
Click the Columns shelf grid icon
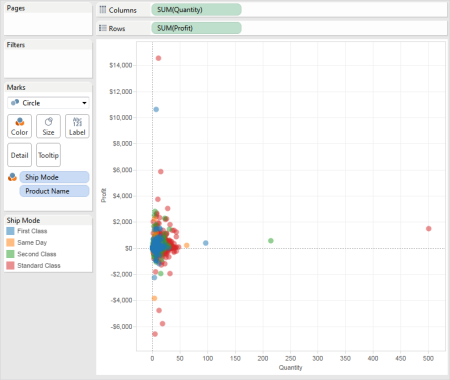tap(103, 10)
